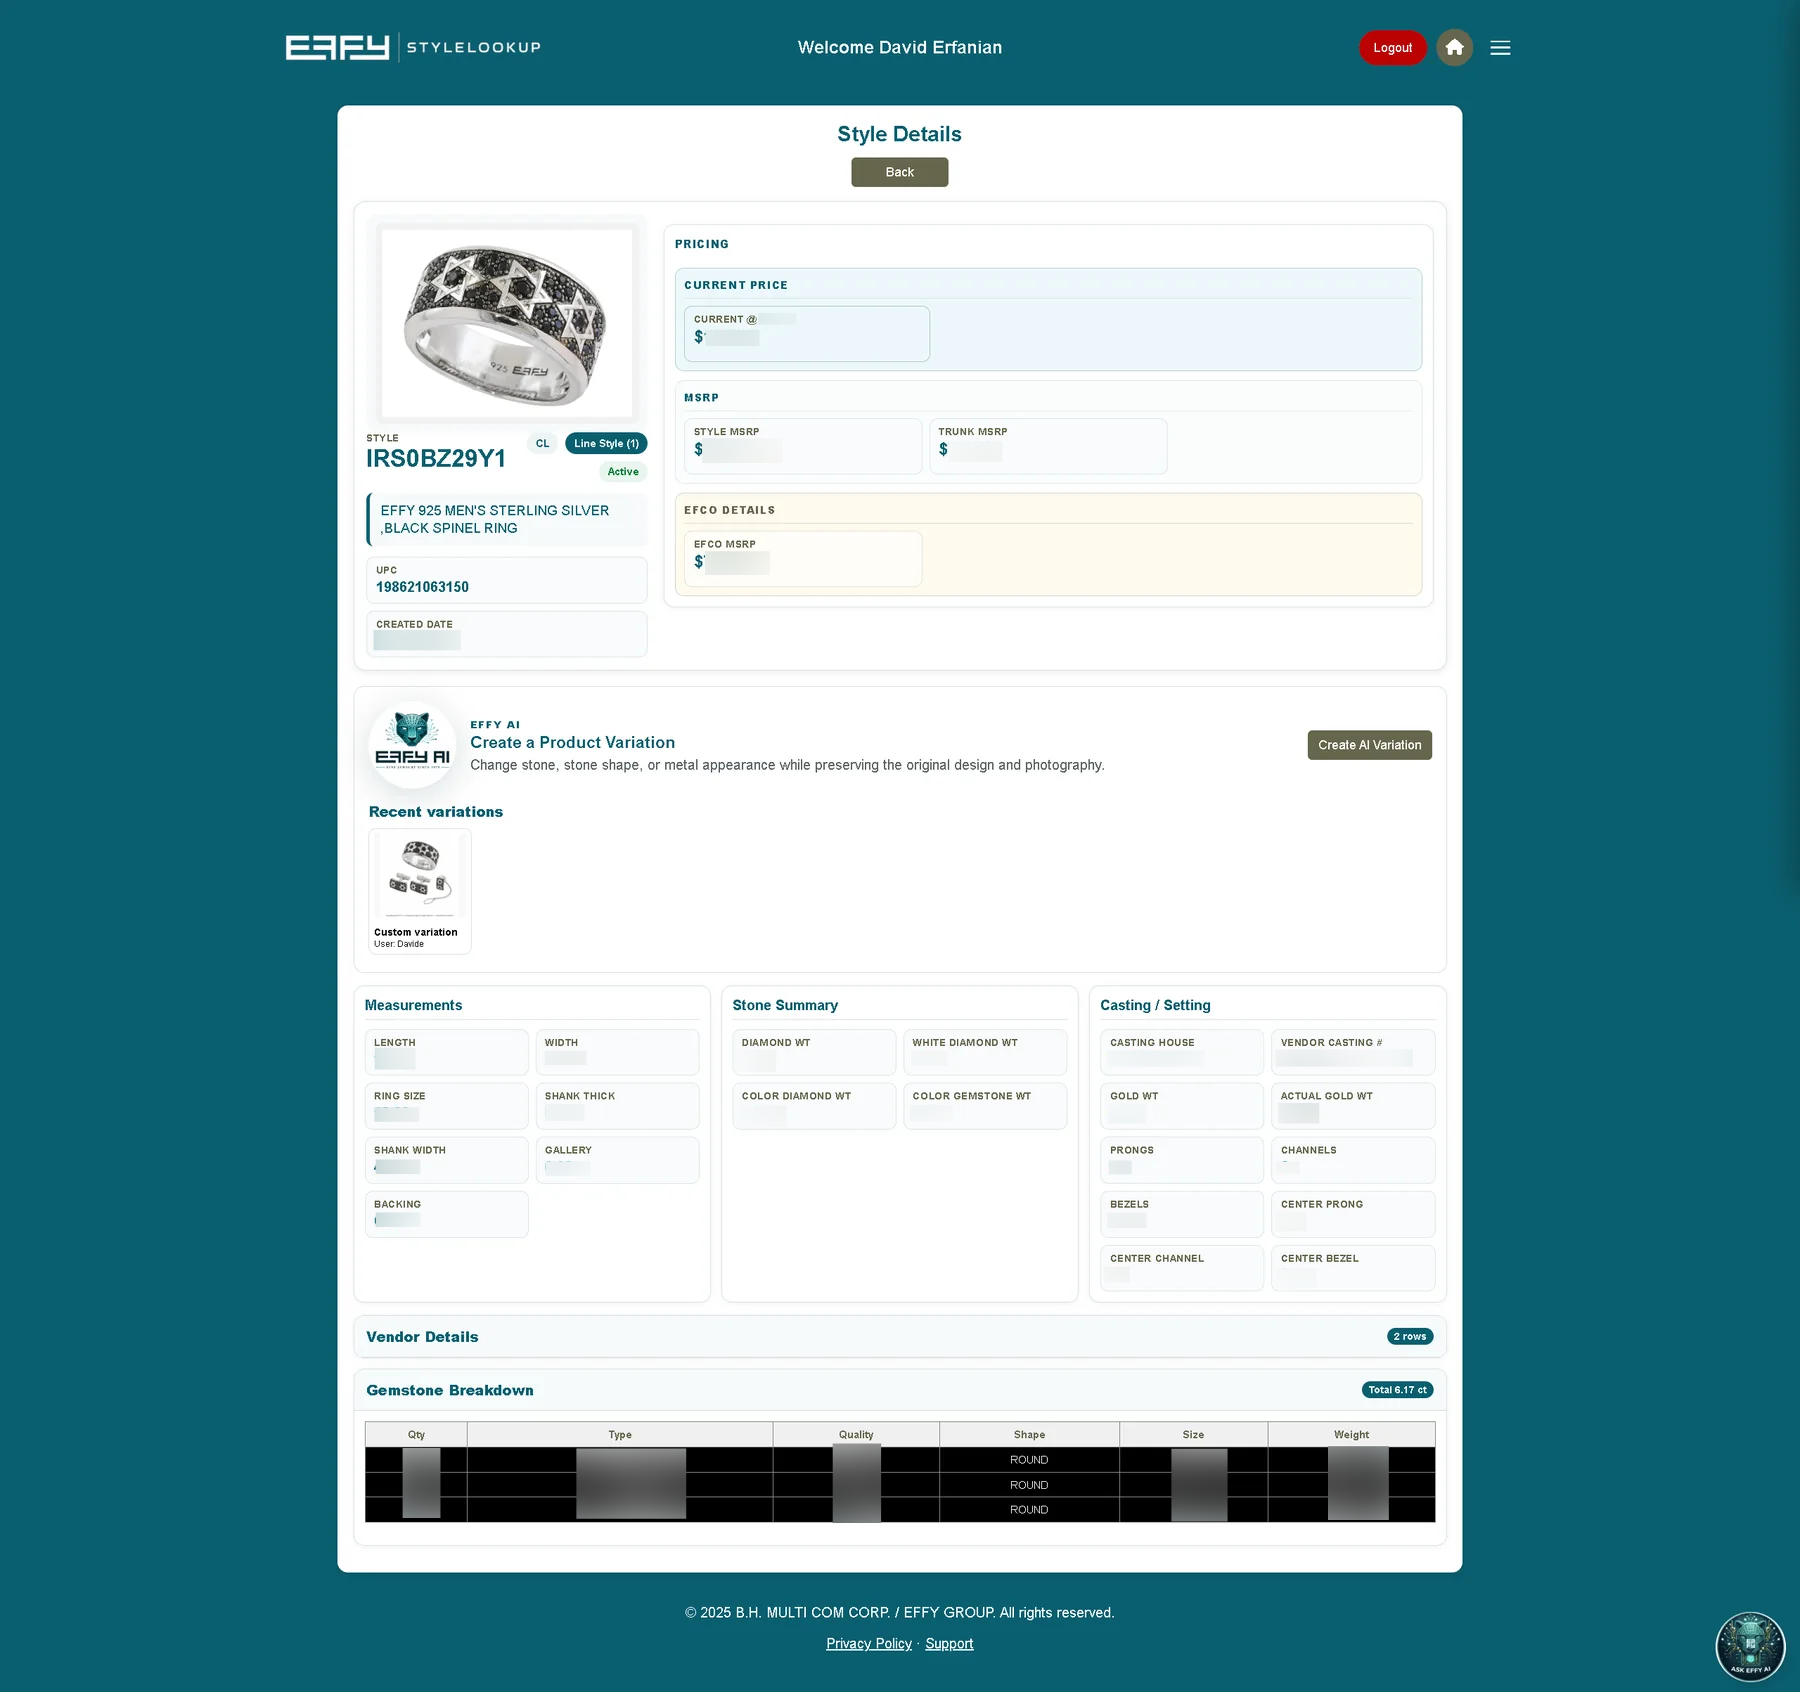Log out with the red Logout button
Screen dimensions: 1800x1692
click(x=1392, y=47)
